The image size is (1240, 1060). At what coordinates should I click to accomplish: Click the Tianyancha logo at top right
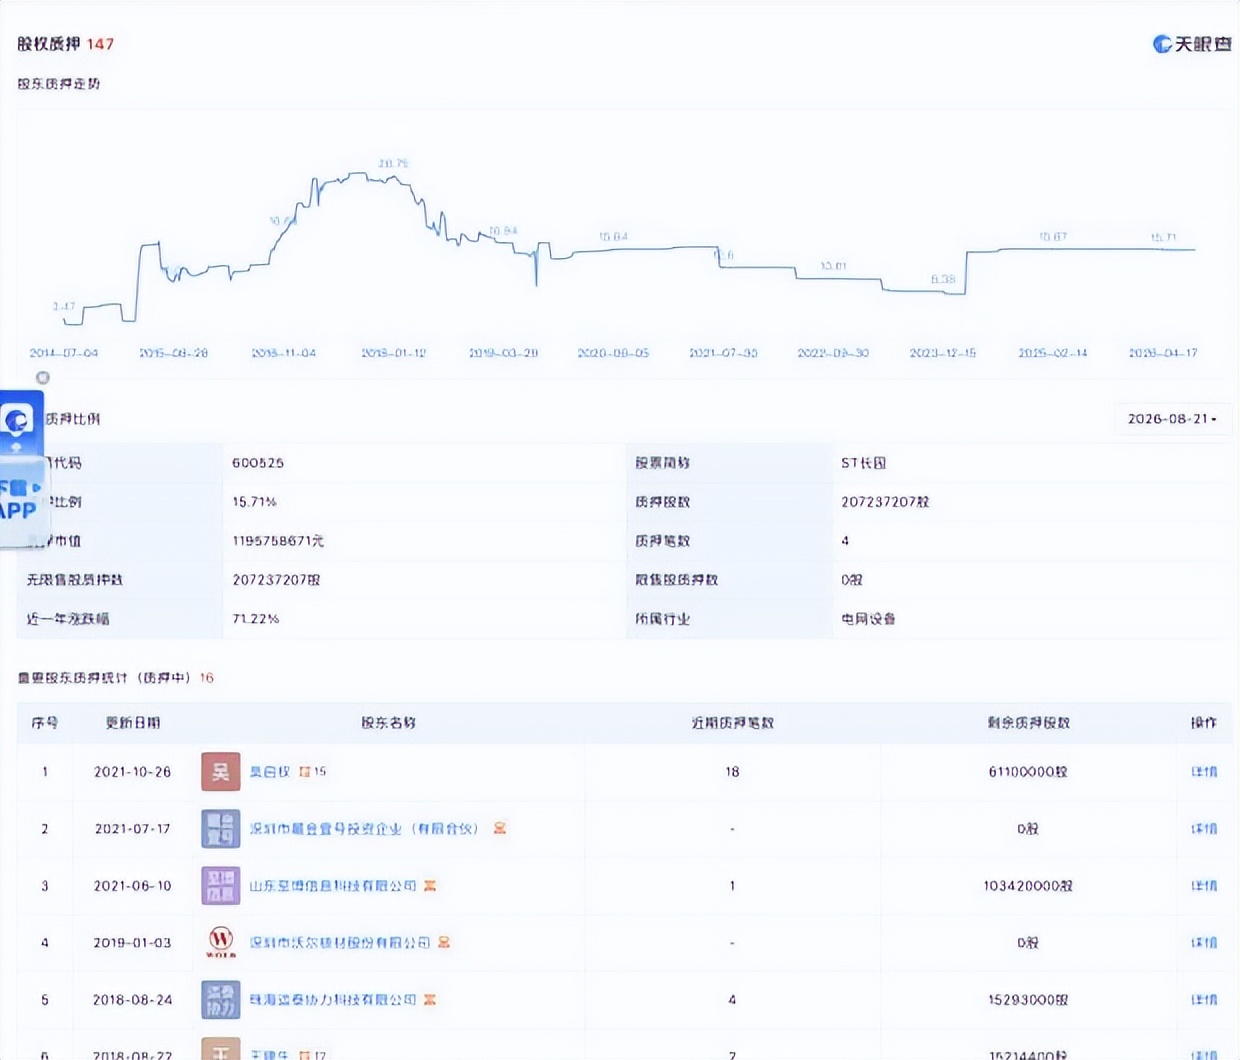pyautogui.click(x=1192, y=44)
